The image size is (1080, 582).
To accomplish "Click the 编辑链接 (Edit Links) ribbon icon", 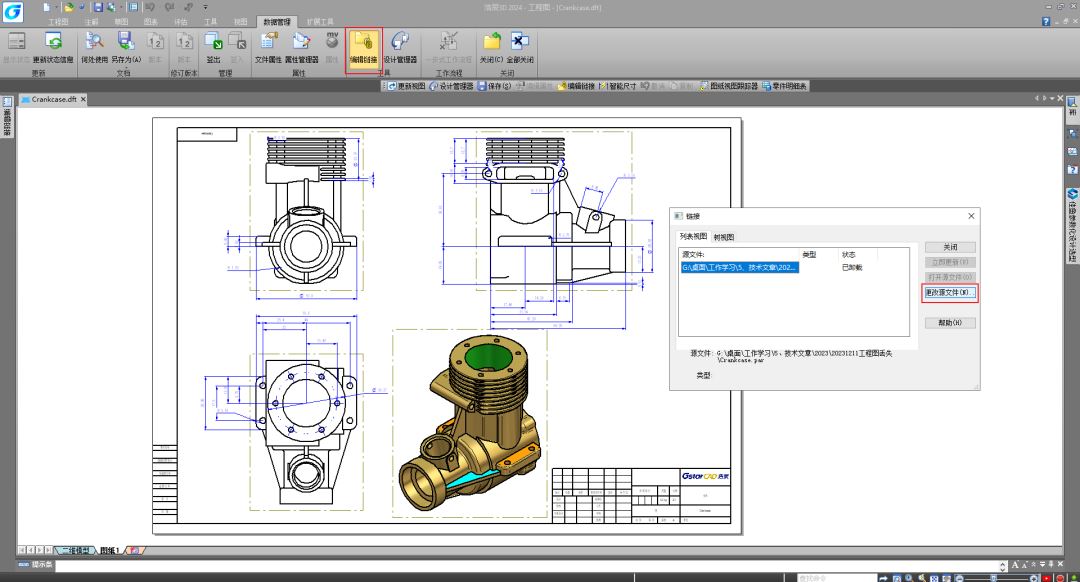I will [x=364, y=48].
